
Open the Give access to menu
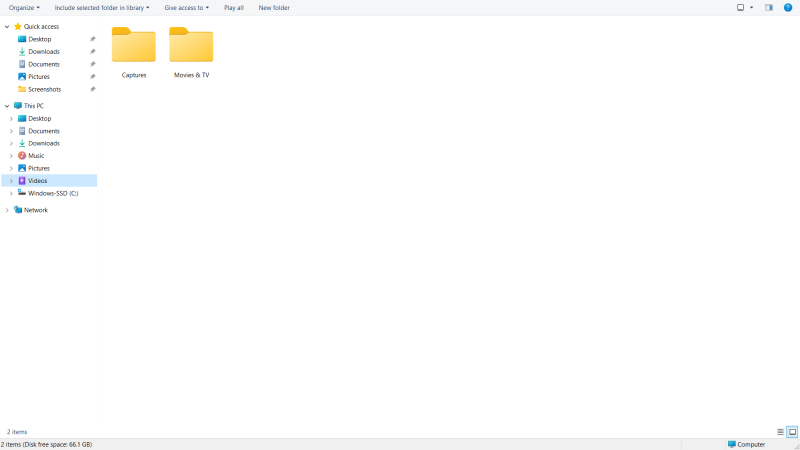187,8
